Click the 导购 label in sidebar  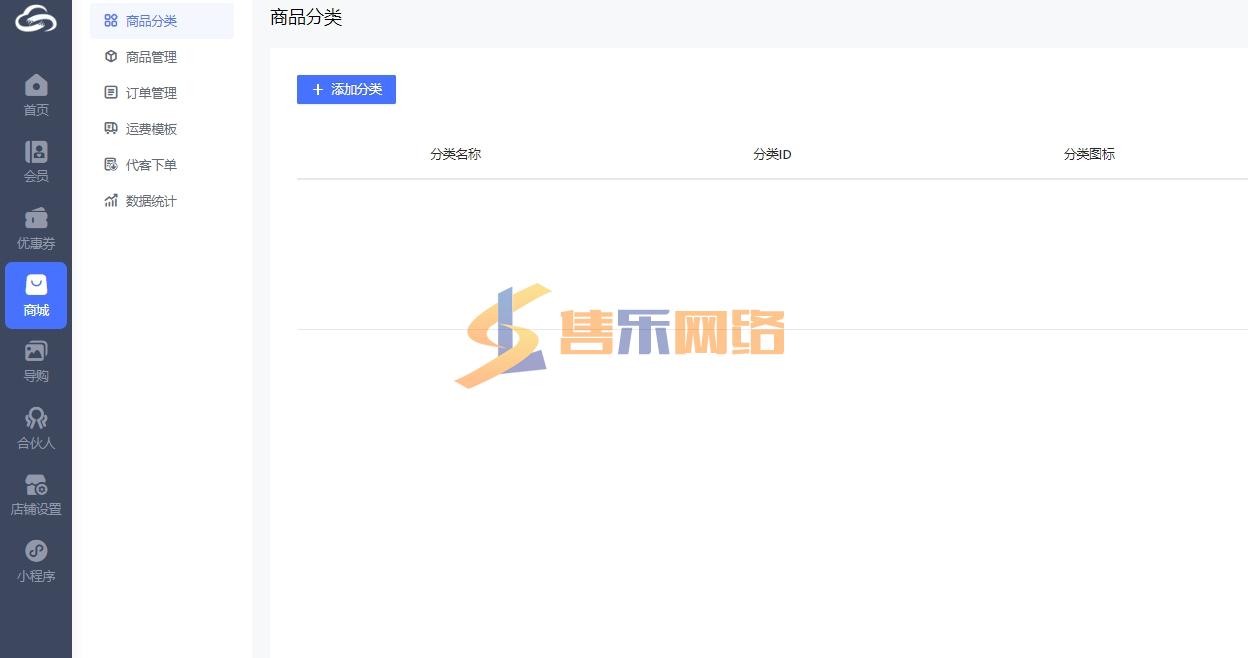[x=36, y=376]
